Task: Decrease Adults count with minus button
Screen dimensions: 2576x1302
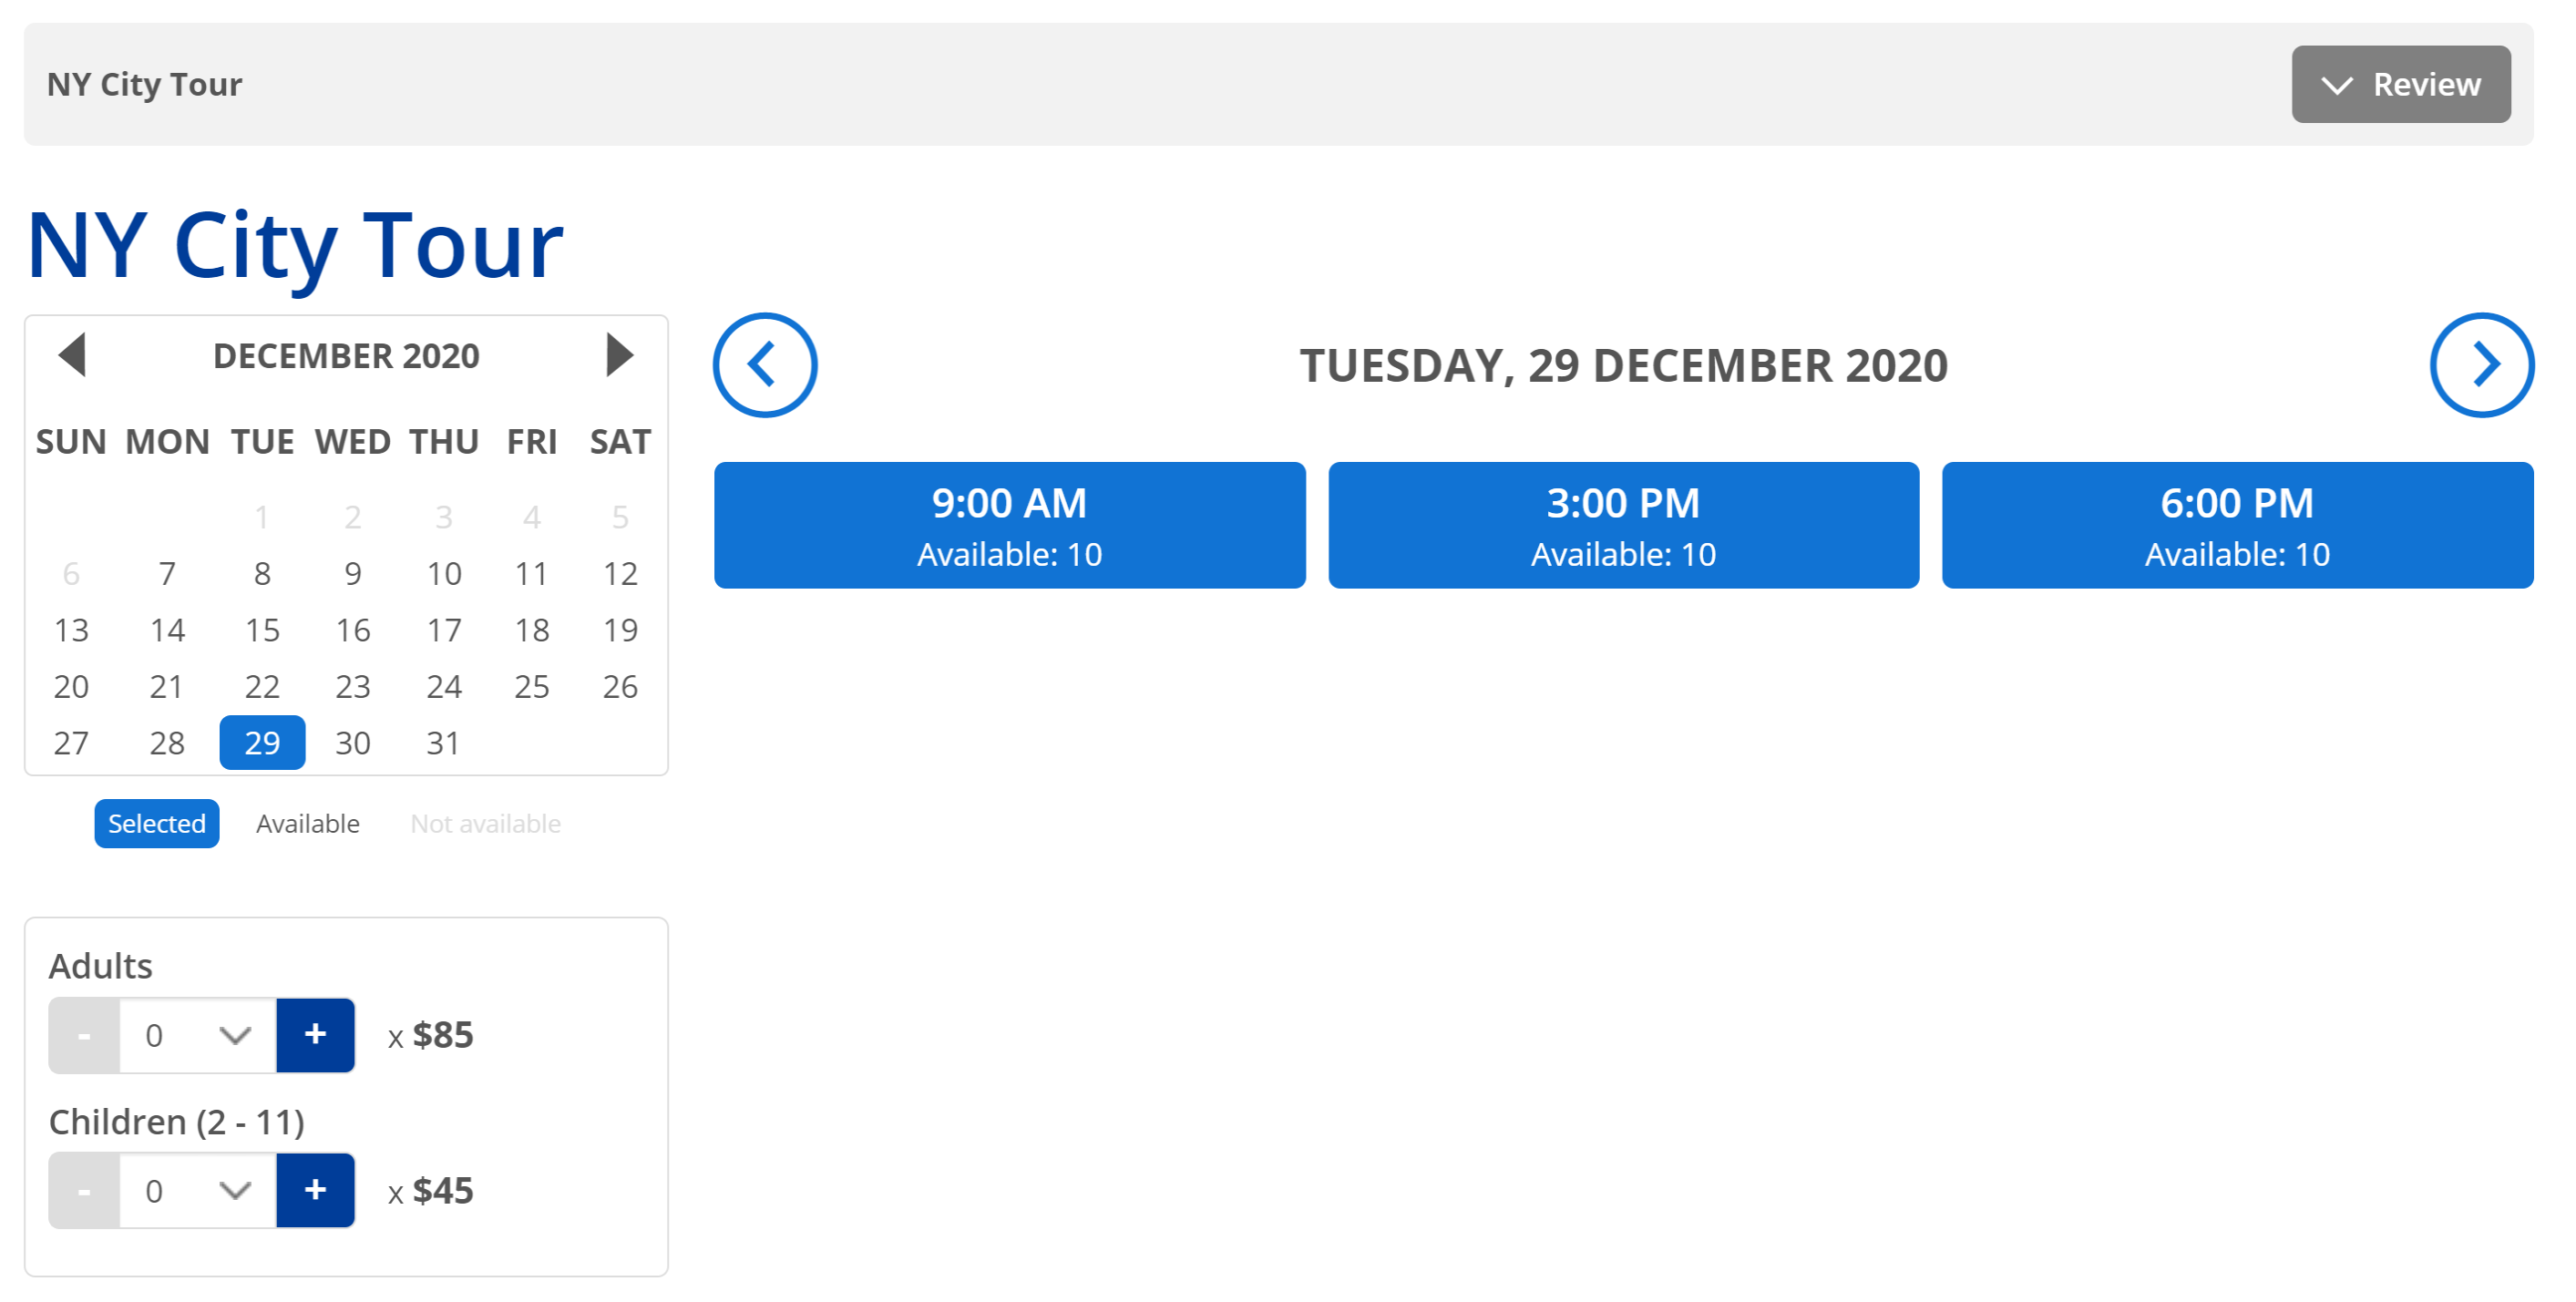Action: [84, 1034]
